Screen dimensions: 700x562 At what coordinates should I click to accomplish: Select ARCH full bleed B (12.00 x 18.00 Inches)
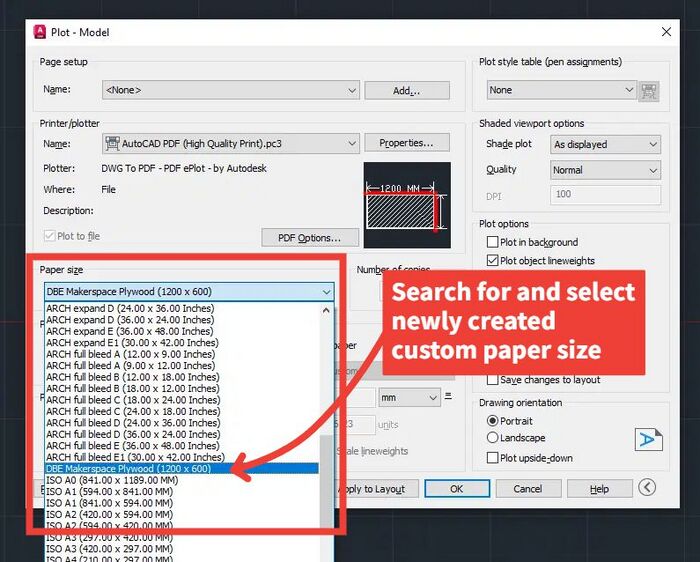click(182, 377)
